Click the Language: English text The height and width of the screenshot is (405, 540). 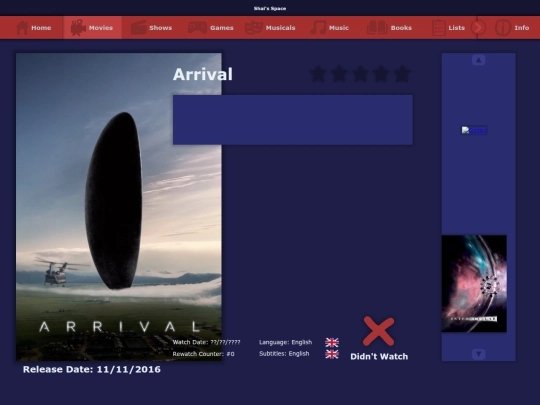[x=285, y=342]
